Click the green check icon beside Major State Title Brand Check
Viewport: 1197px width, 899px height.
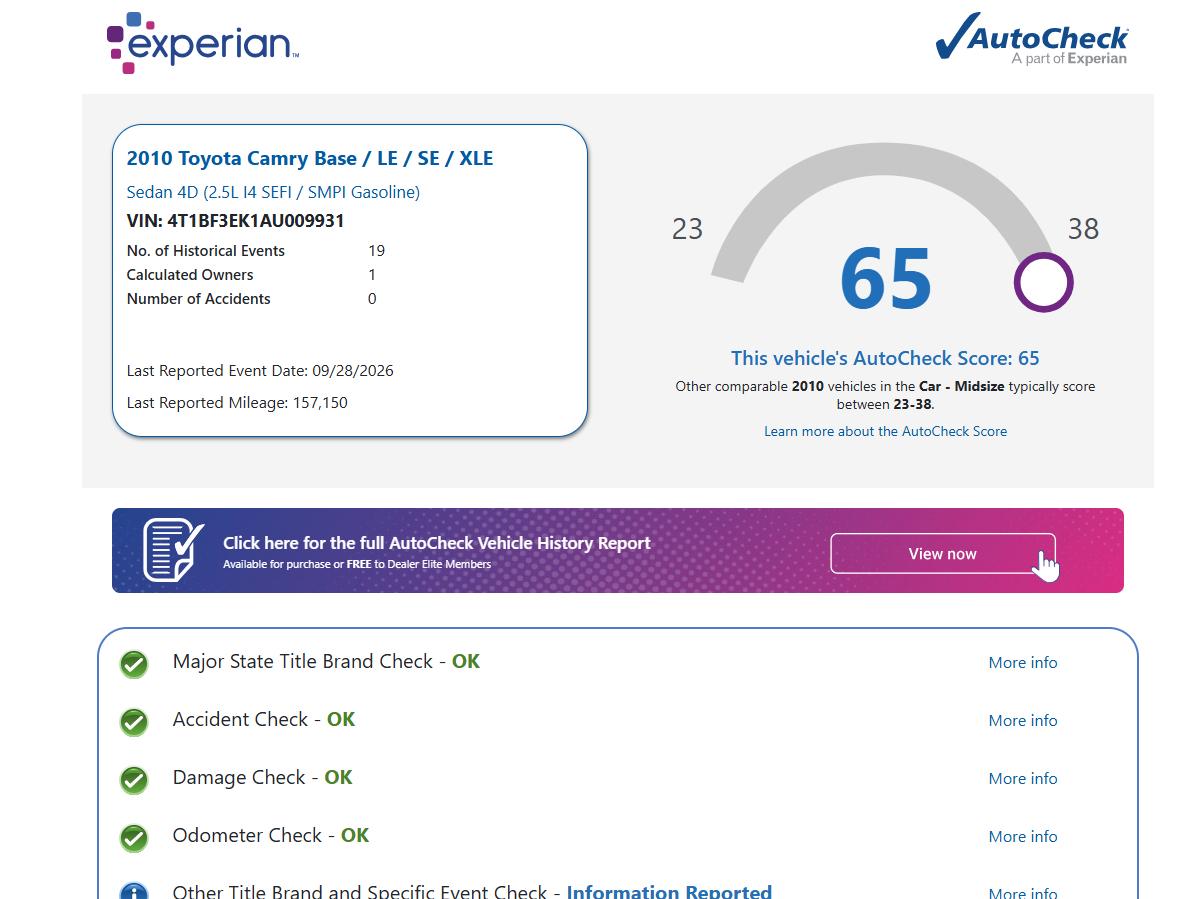134,664
